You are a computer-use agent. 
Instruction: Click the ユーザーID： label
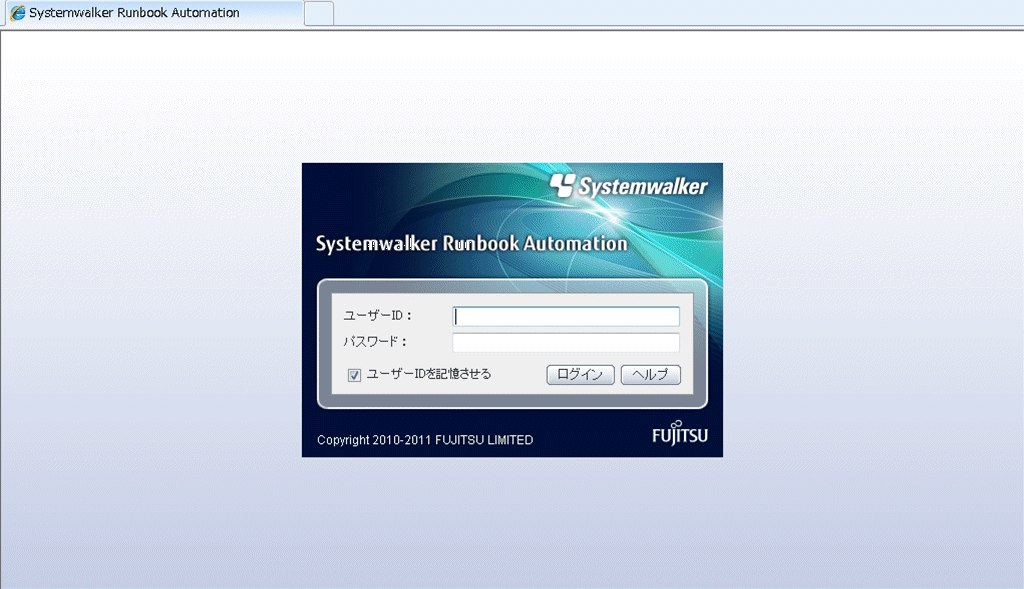point(377,315)
